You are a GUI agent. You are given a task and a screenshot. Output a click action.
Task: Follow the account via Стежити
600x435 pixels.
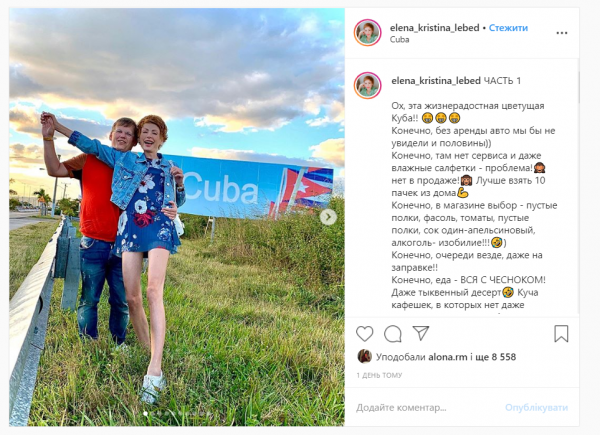point(508,28)
